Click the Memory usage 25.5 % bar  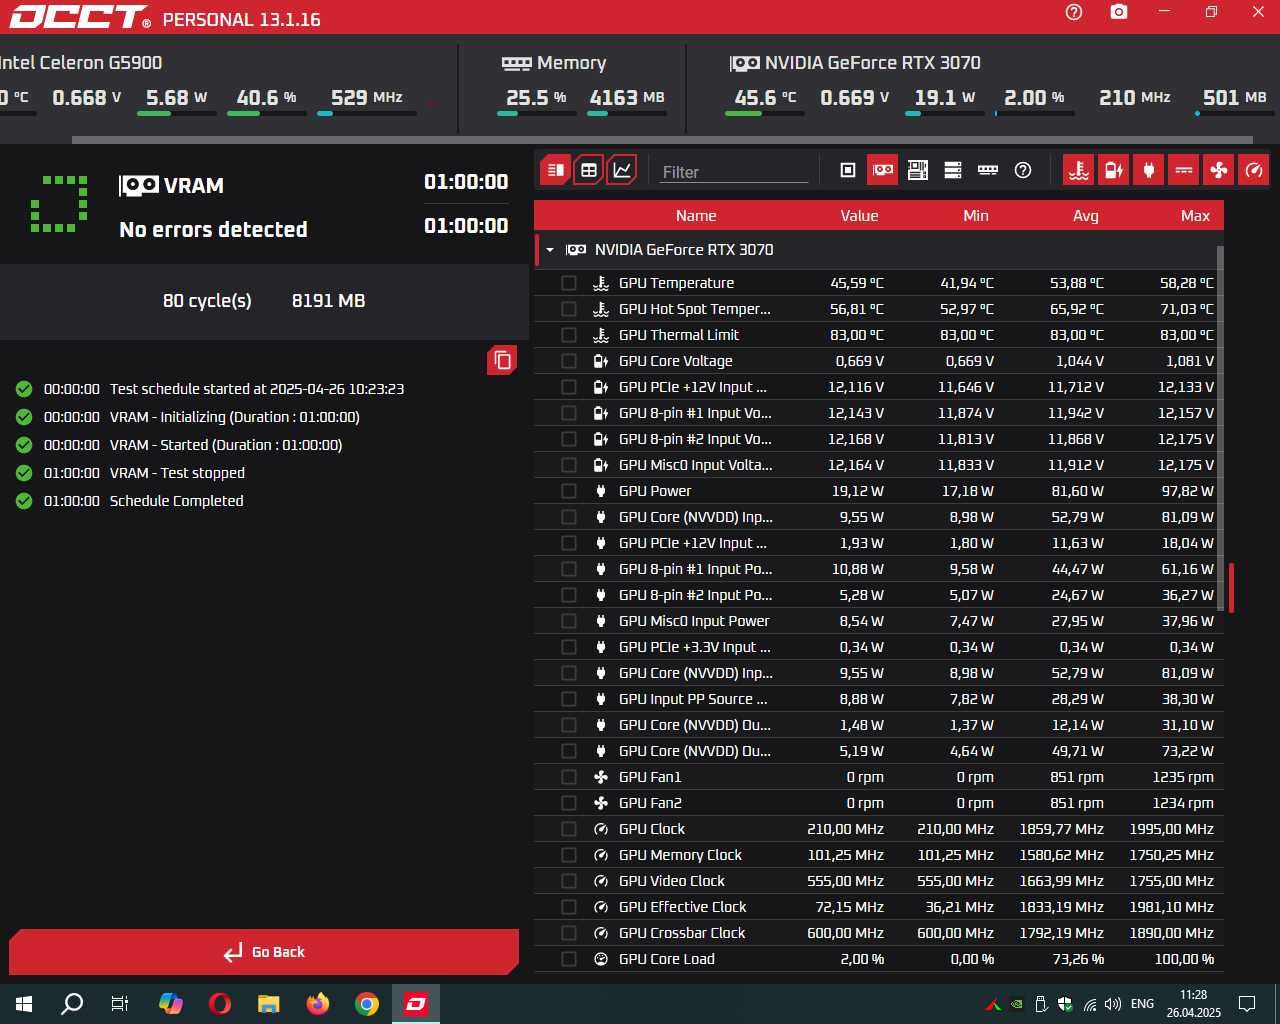coord(536,114)
